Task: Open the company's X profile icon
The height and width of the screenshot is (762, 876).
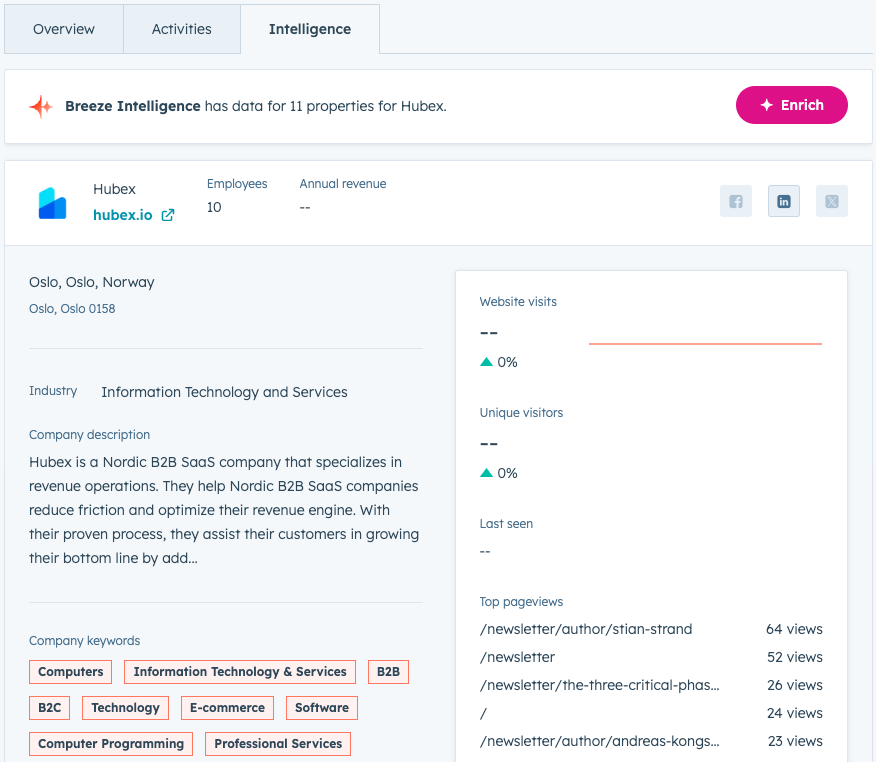Action: tap(831, 201)
